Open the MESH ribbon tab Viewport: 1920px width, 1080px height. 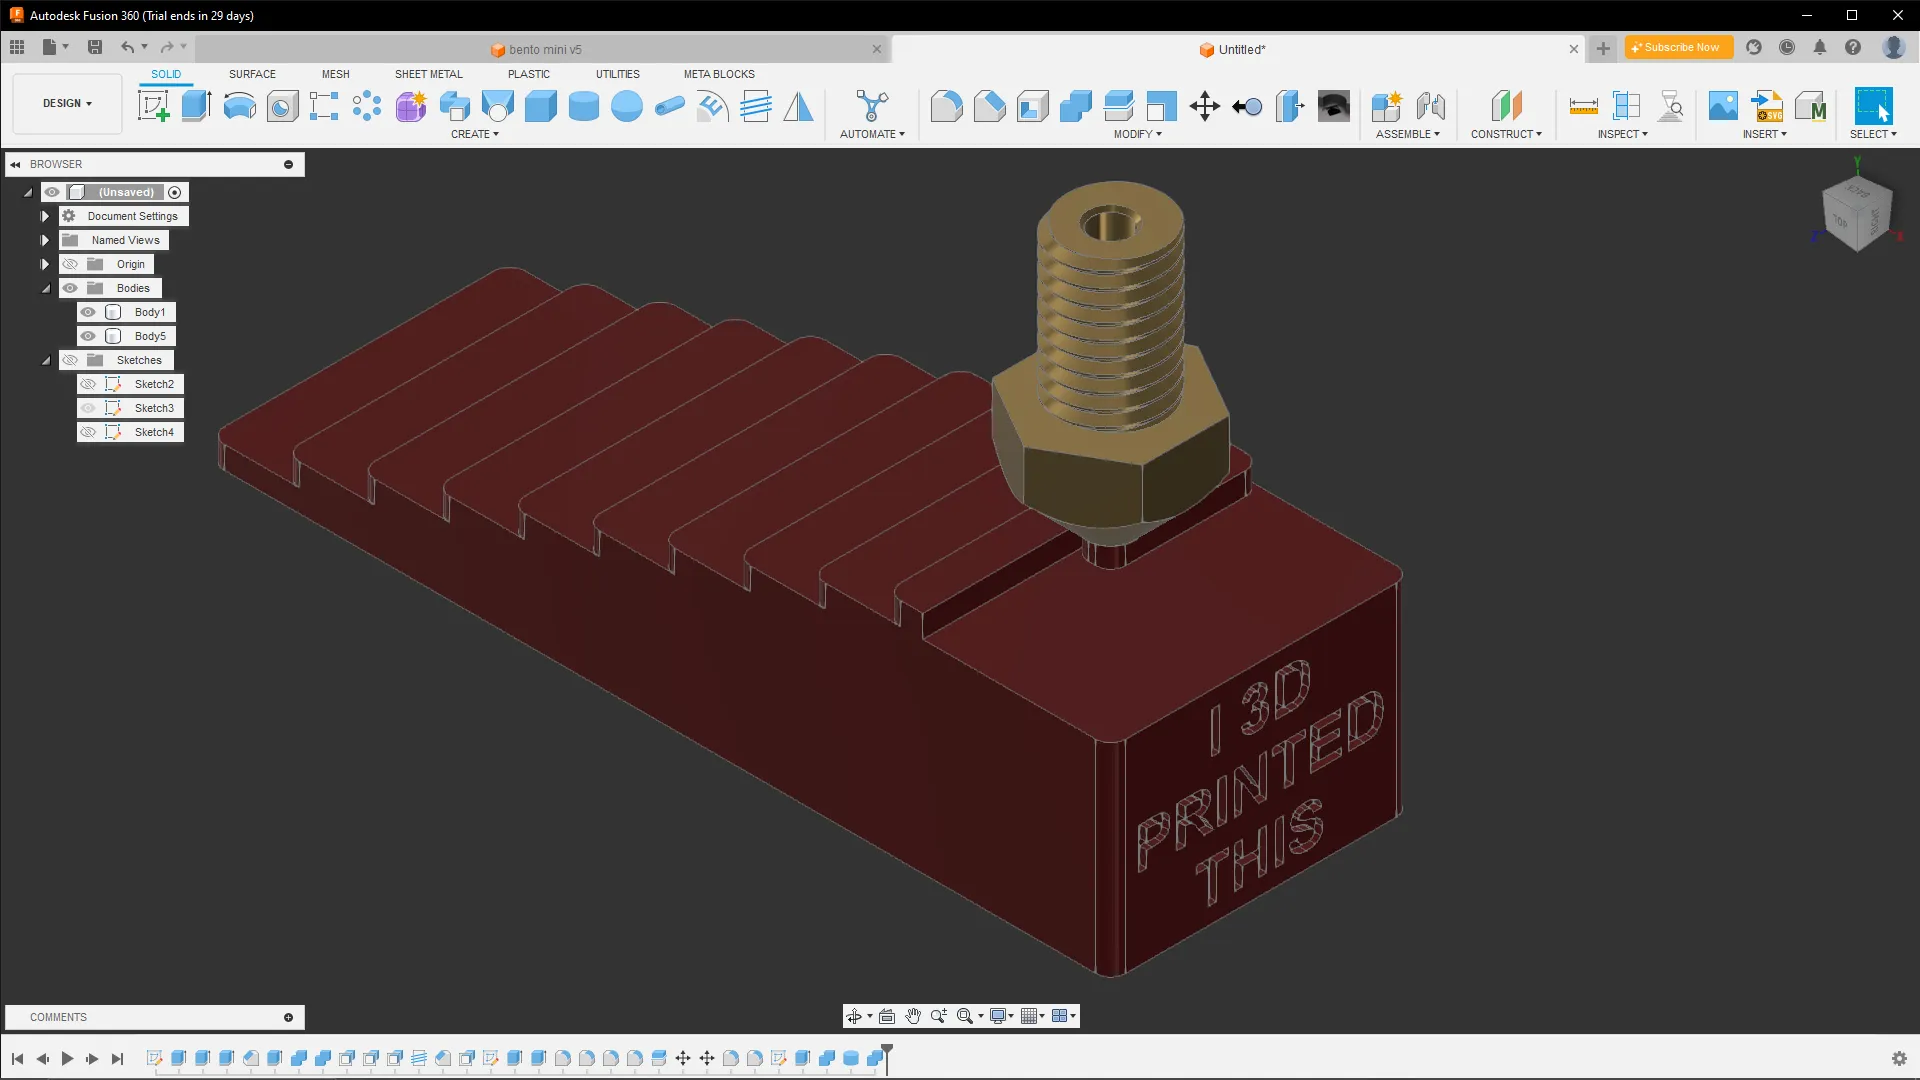click(x=336, y=74)
